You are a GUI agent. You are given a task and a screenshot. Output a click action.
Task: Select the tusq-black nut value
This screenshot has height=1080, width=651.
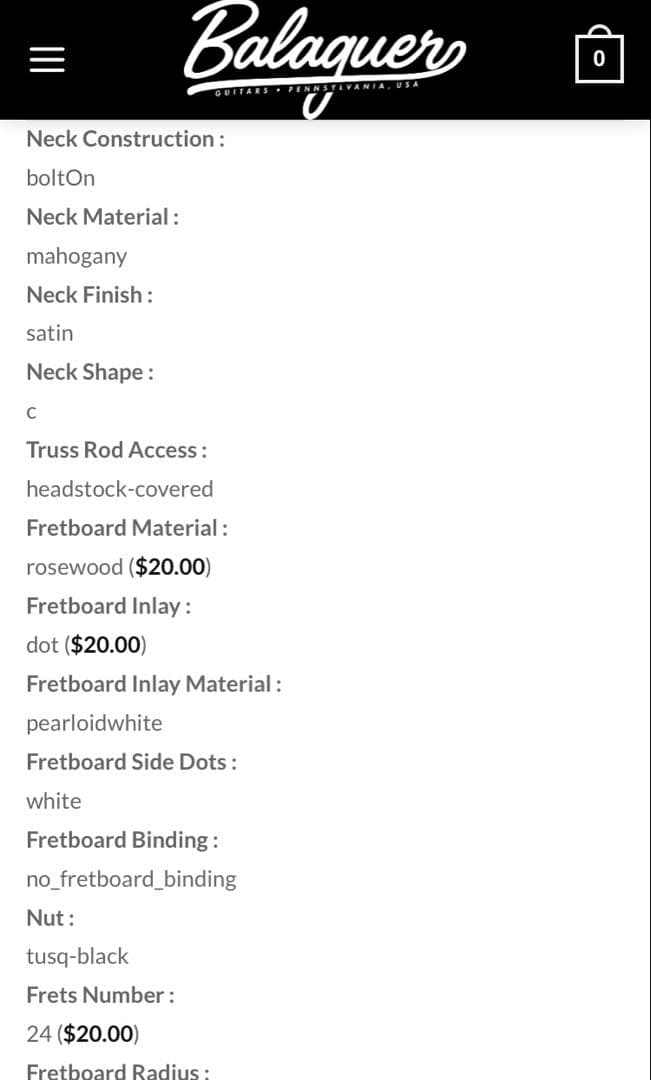point(77,956)
